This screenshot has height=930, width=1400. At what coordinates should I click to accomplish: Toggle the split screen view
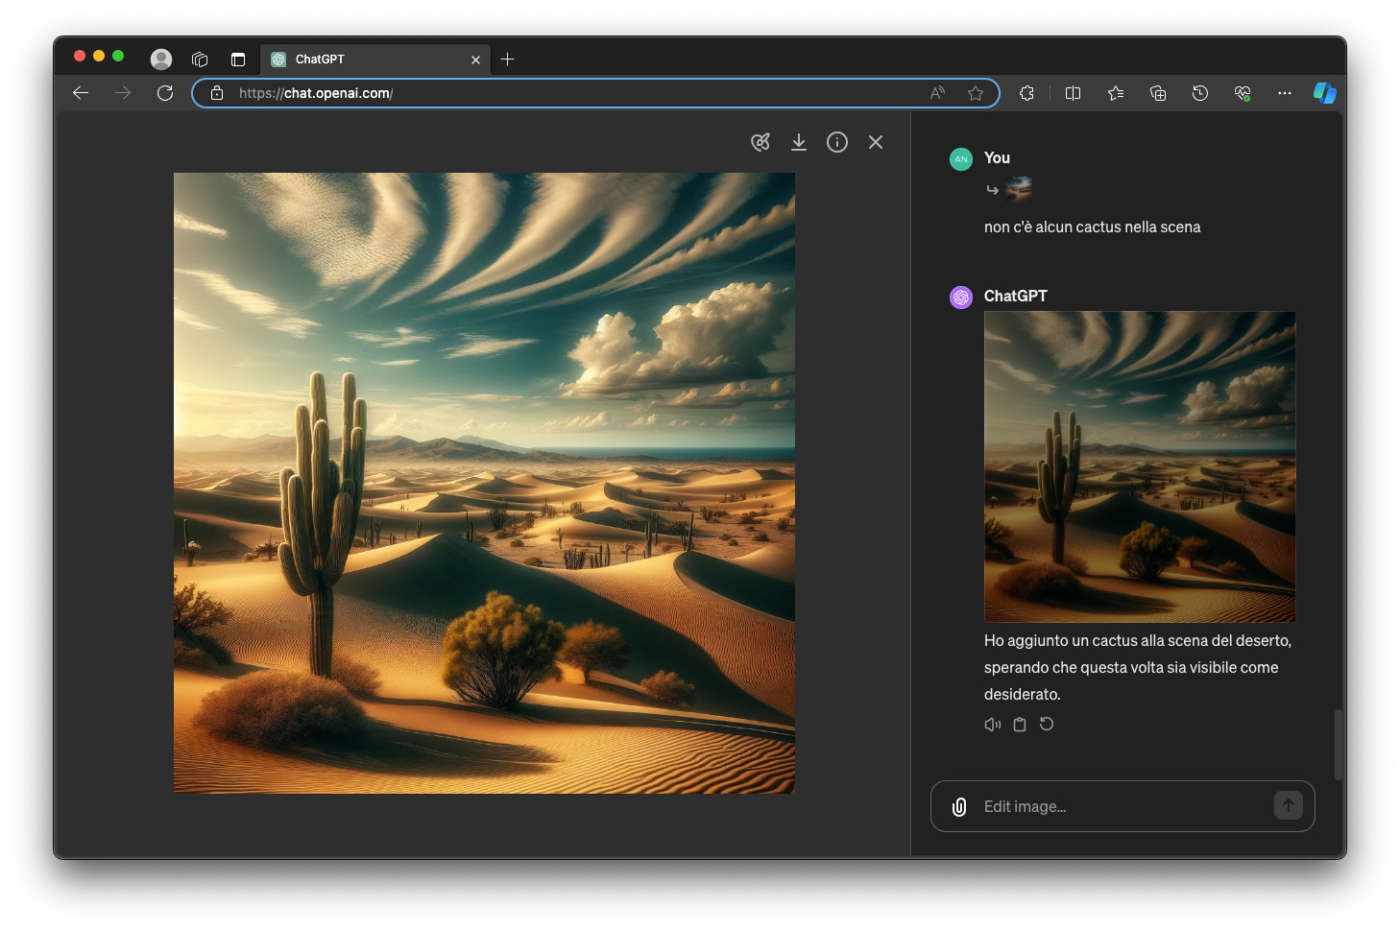[x=1073, y=93]
